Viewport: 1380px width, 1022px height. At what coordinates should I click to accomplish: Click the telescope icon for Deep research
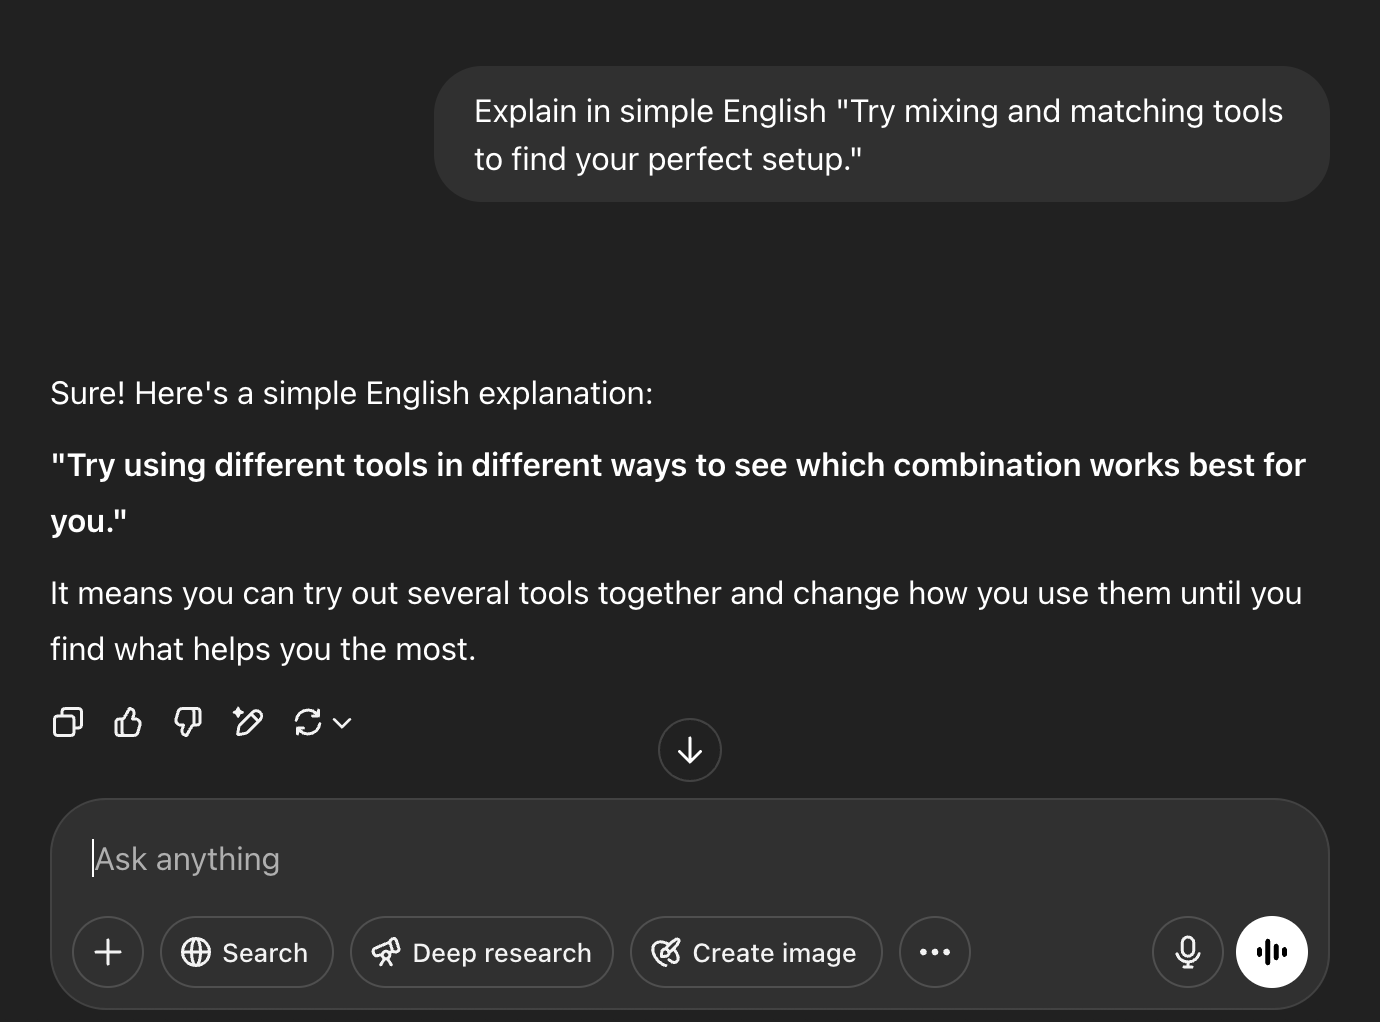tap(387, 952)
